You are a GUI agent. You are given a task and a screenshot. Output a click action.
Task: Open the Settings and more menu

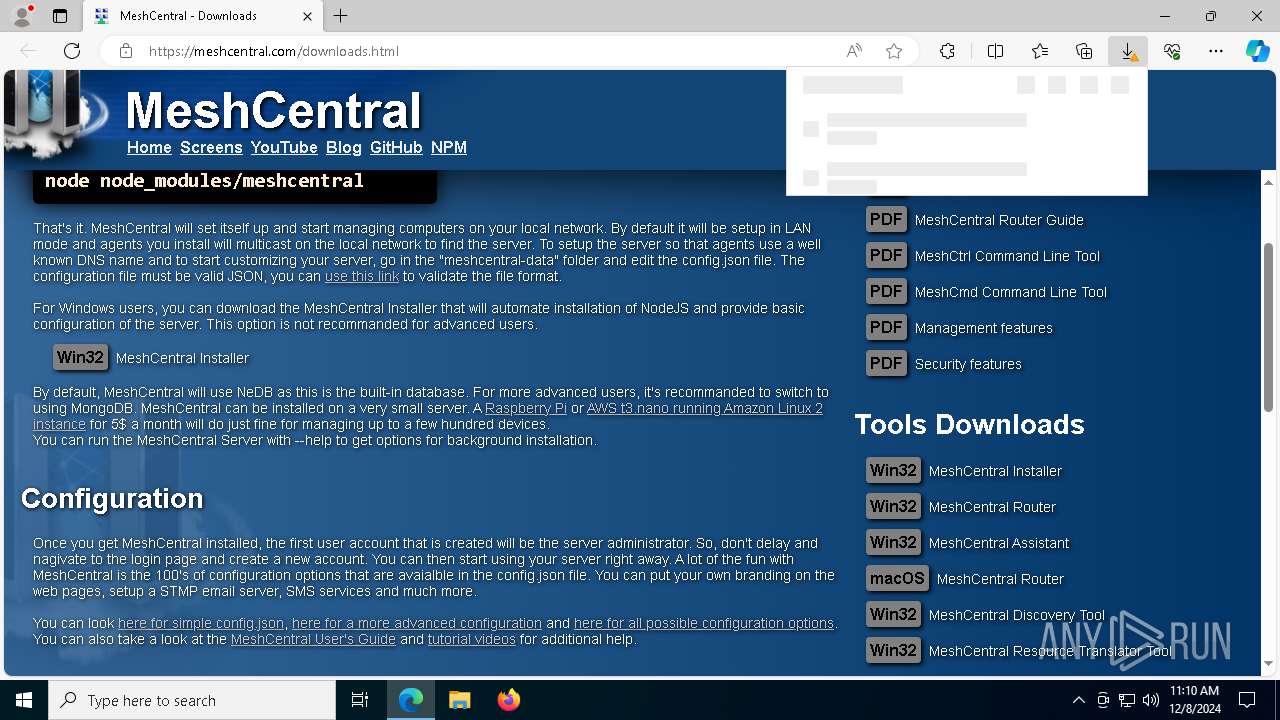click(1216, 51)
